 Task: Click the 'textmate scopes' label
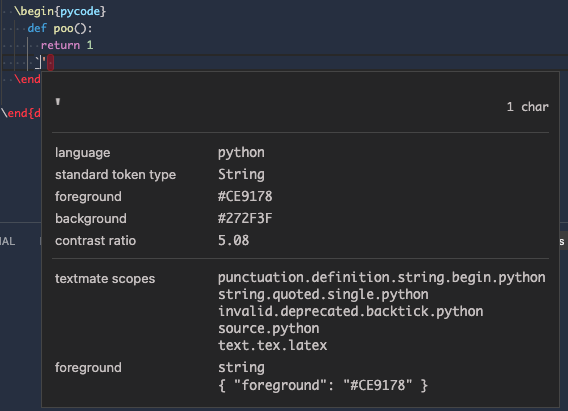click(x=105, y=279)
